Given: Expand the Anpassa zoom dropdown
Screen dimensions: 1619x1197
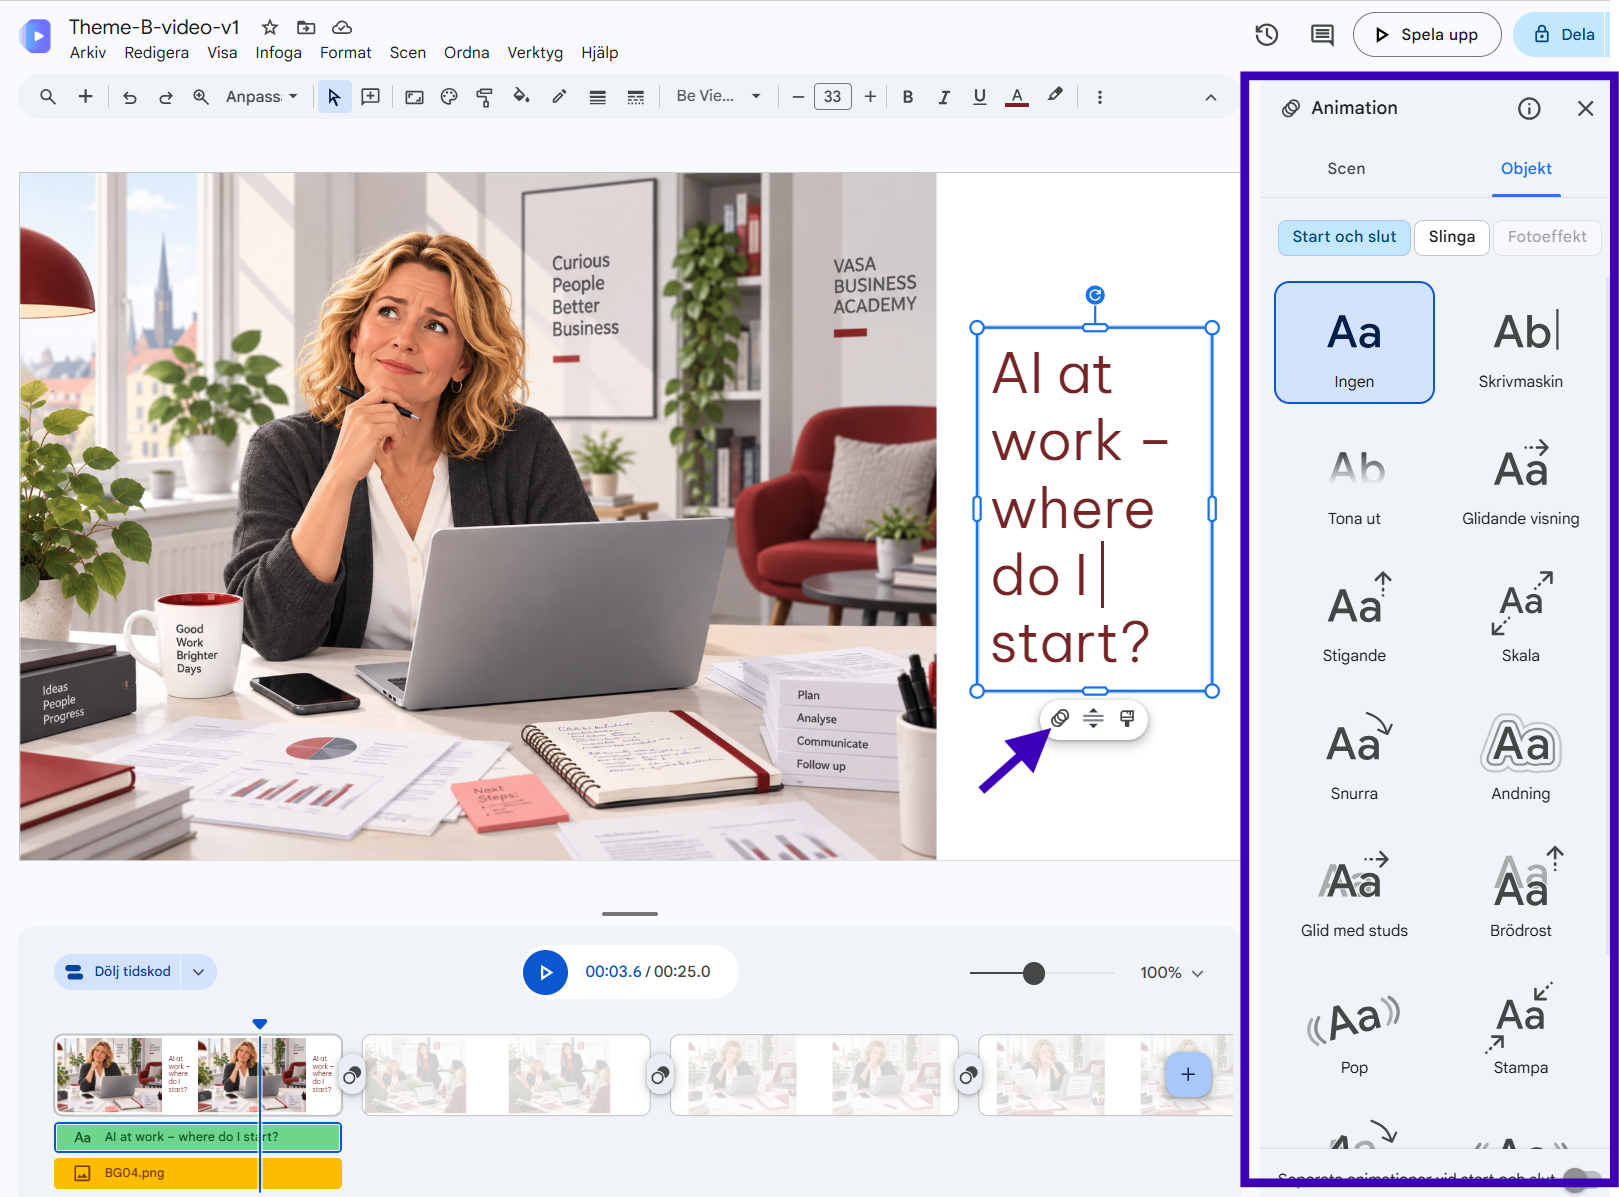Looking at the screenshot, I should click(262, 97).
